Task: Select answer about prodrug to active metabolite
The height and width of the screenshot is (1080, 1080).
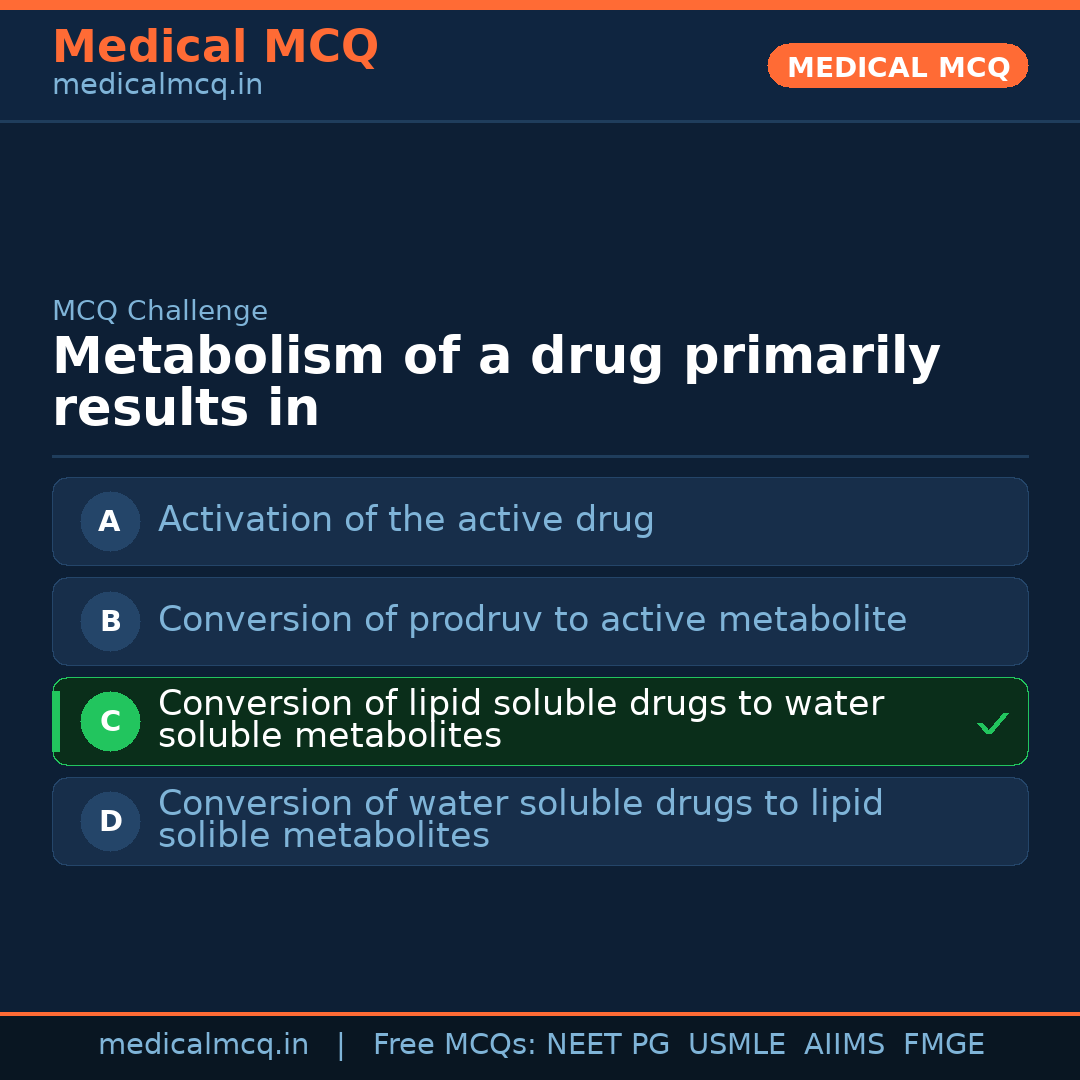Action: [x=532, y=620]
